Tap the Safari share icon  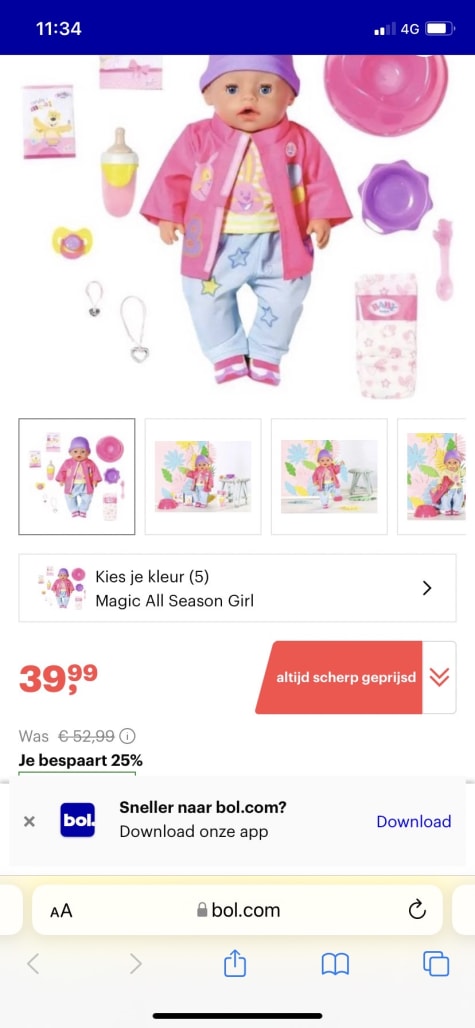coord(235,964)
